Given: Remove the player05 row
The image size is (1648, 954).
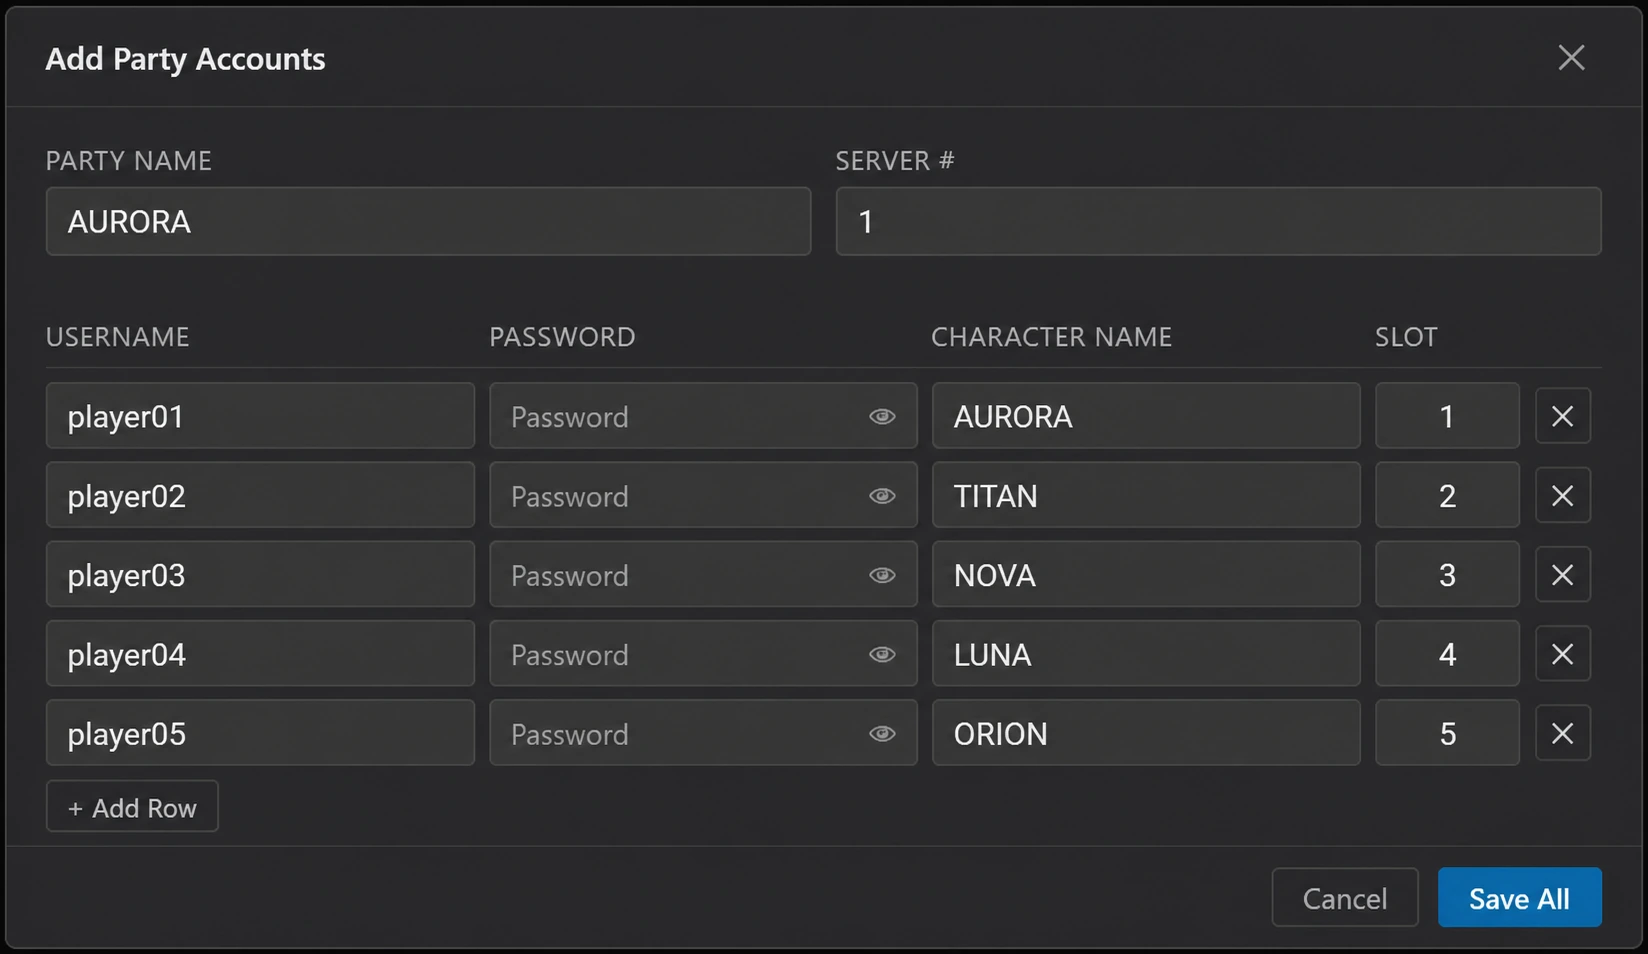Looking at the screenshot, I should coord(1563,733).
